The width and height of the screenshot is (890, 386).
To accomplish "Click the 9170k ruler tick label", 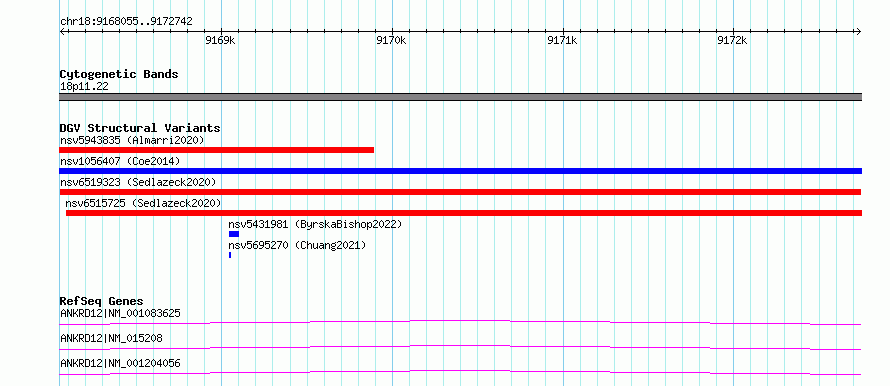I will [392, 40].
